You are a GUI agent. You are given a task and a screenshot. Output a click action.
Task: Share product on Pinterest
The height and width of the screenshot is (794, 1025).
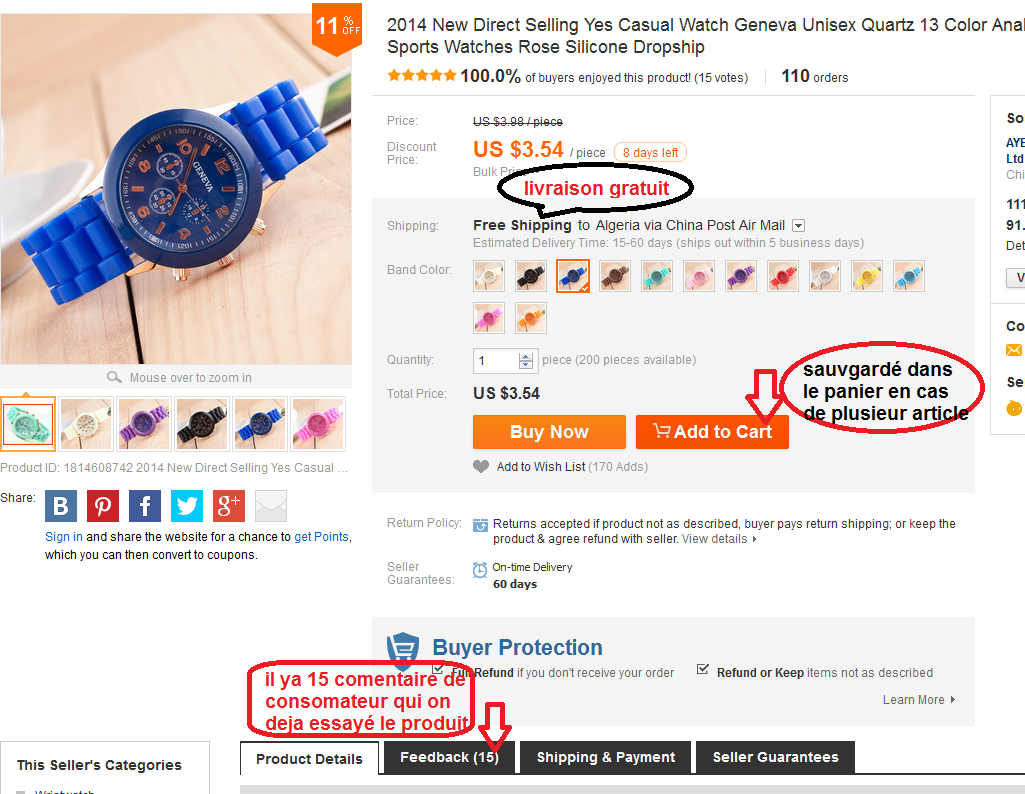(103, 506)
